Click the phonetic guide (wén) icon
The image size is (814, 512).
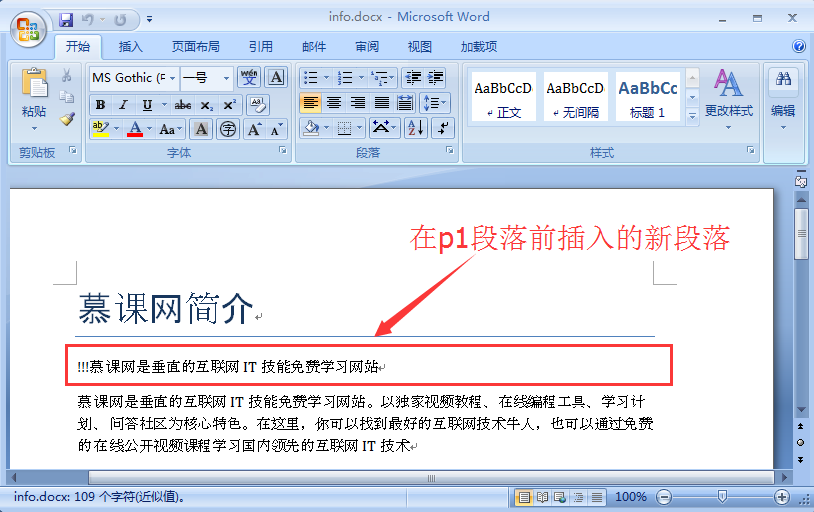[x=249, y=77]
